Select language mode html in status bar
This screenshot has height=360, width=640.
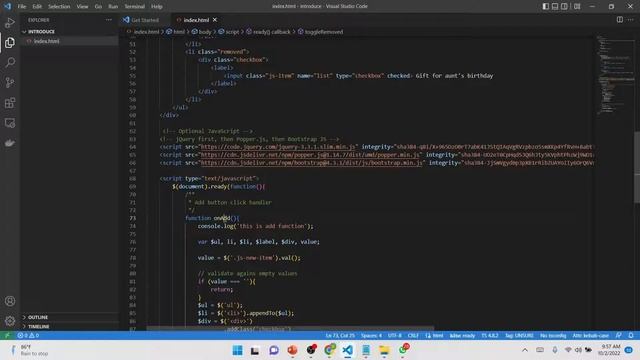coord(435,336)
